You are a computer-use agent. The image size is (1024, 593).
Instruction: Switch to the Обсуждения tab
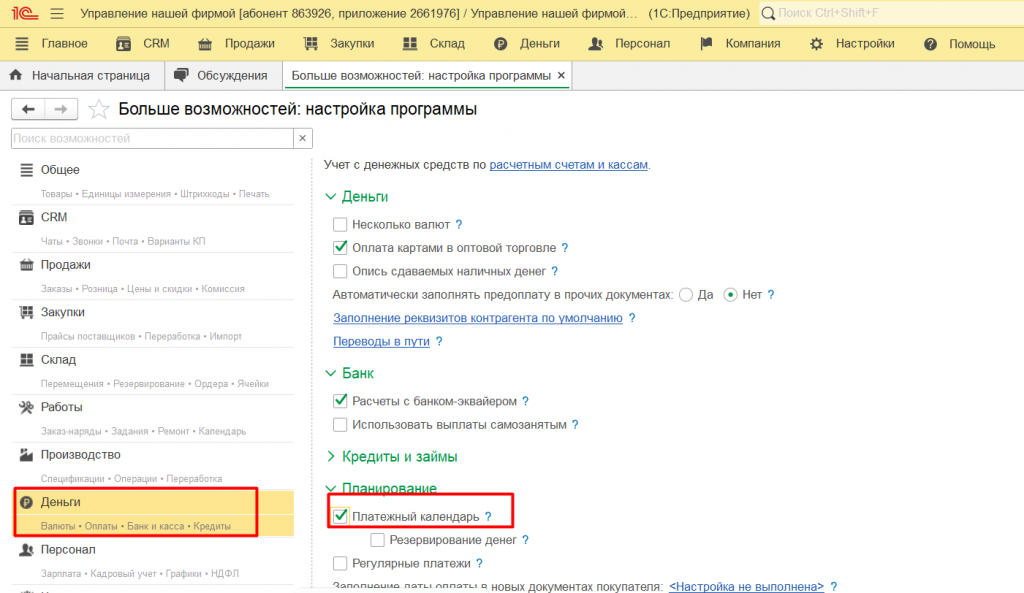pyautogui.click(x=221, y=76)
